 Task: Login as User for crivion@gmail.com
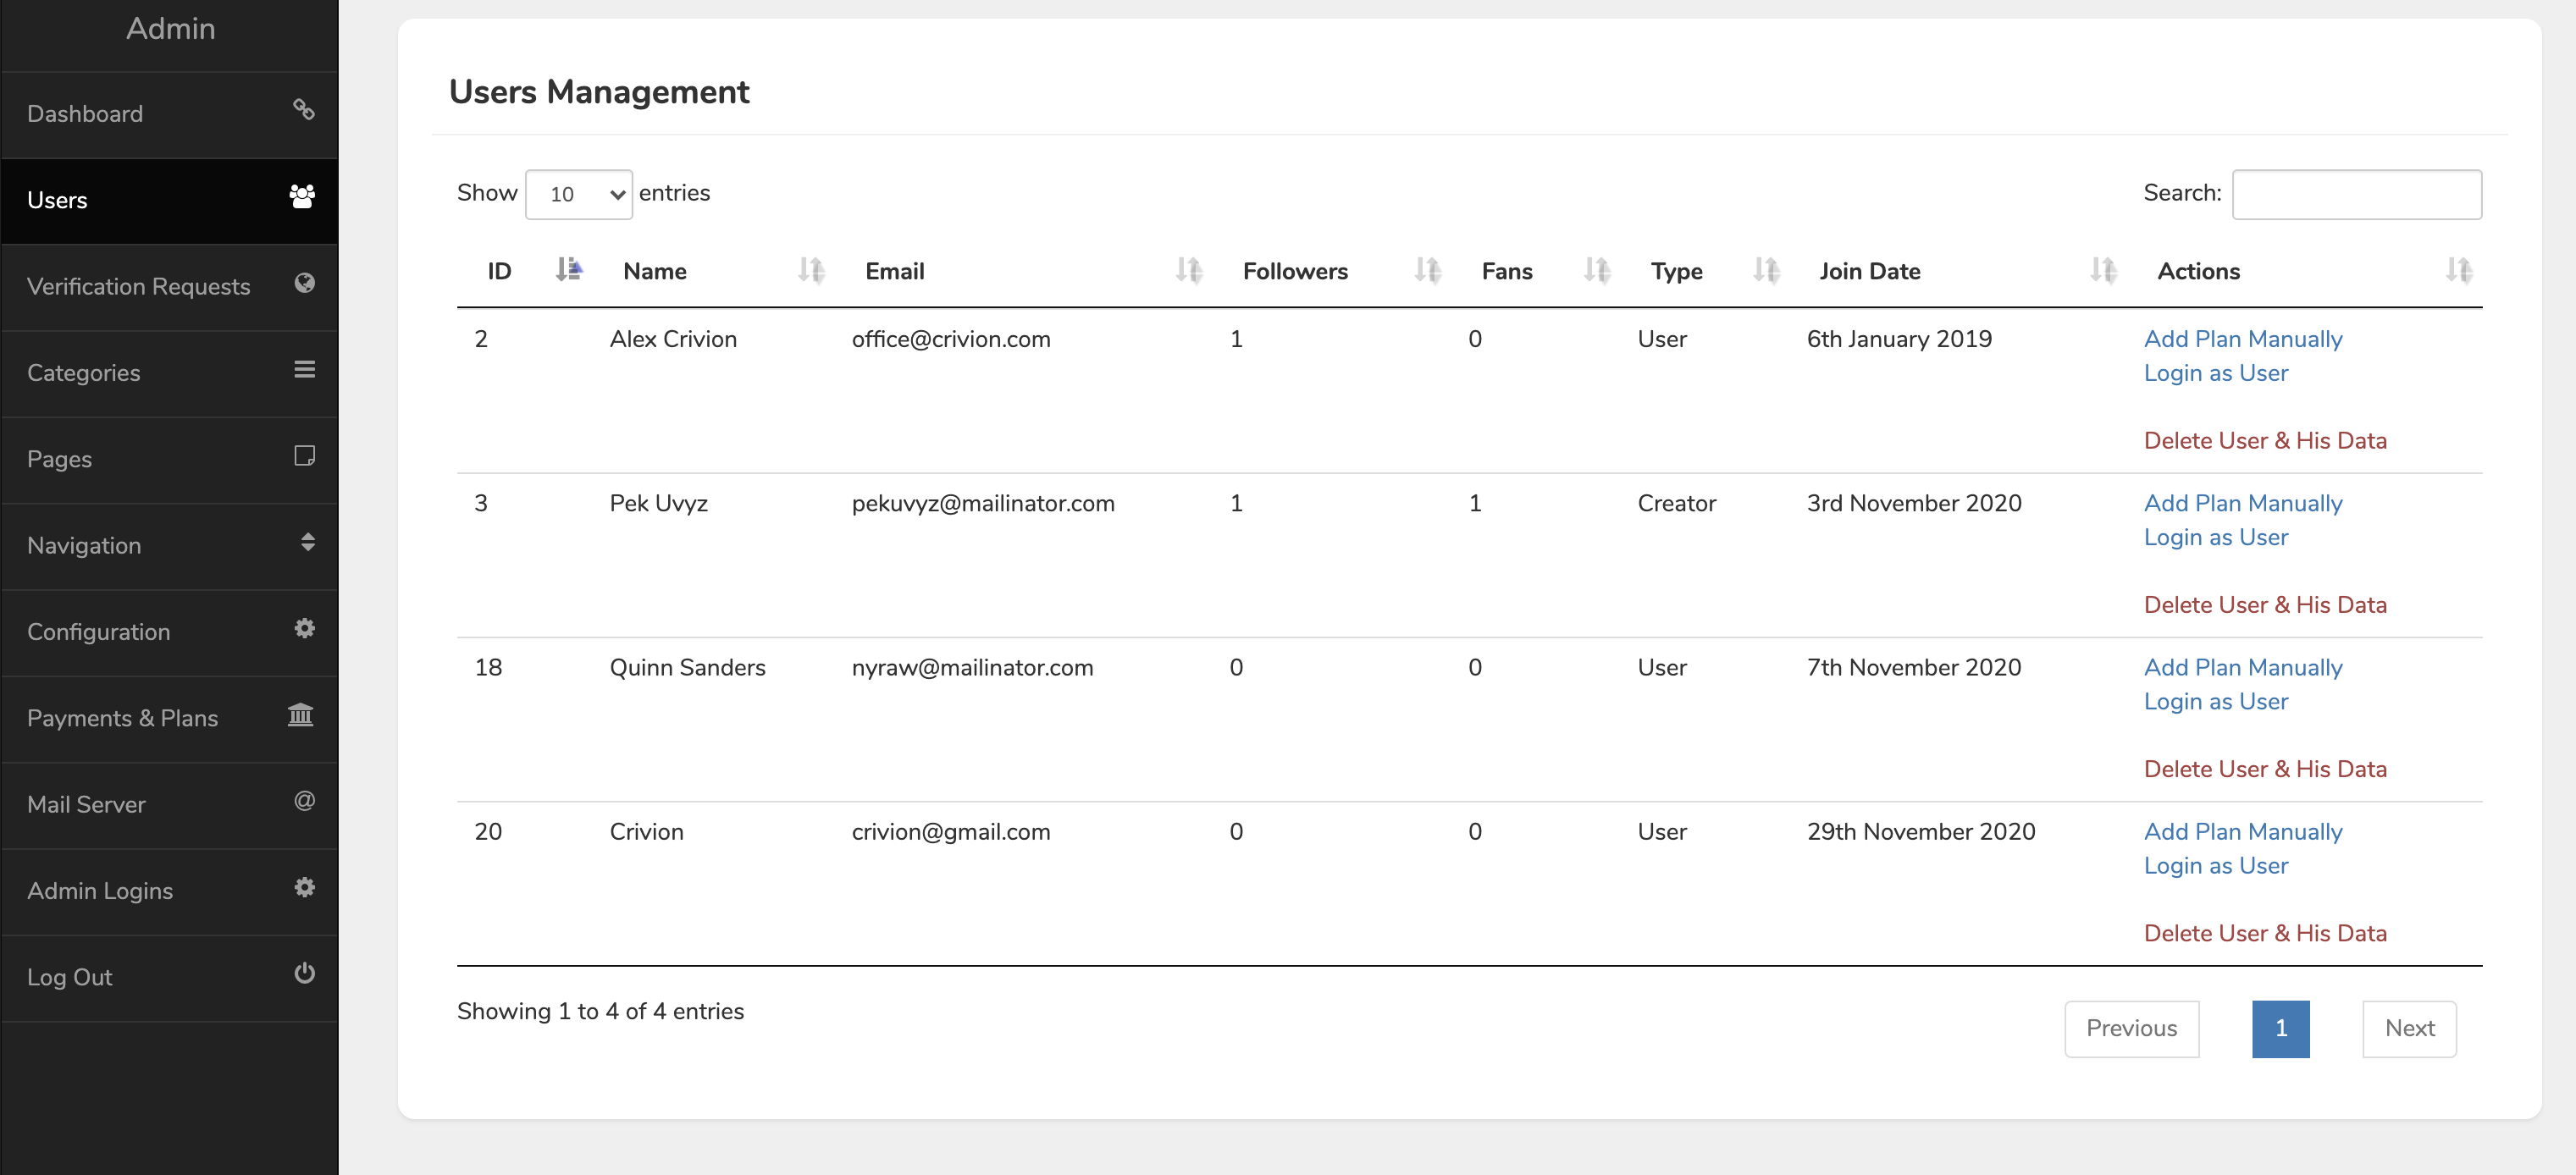(2216, 865)
